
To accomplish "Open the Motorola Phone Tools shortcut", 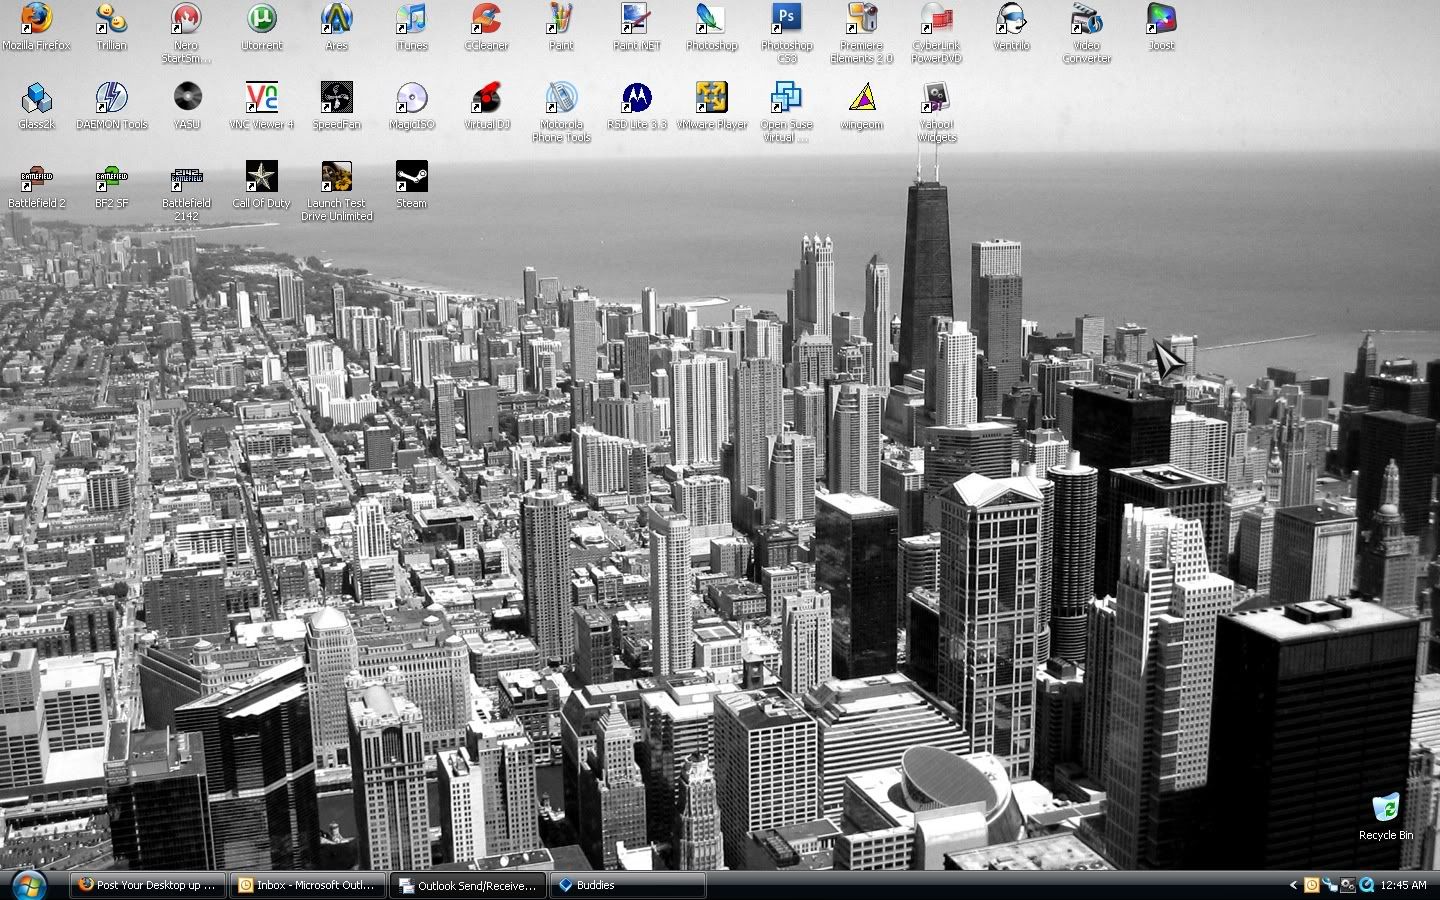I will [x=561, y=112].
